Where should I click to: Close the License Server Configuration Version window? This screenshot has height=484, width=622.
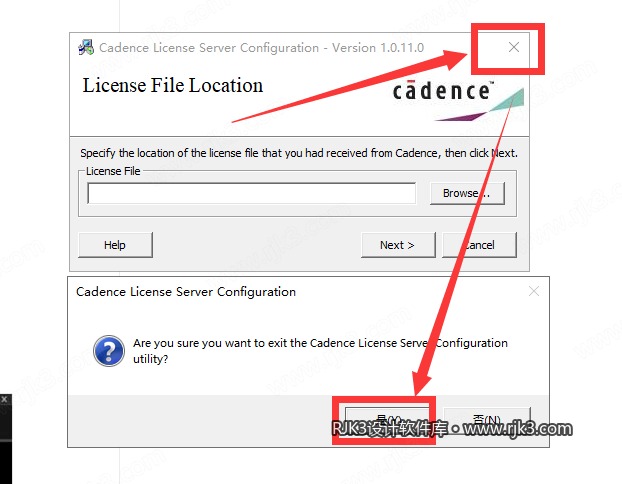[x=514, y=47]
